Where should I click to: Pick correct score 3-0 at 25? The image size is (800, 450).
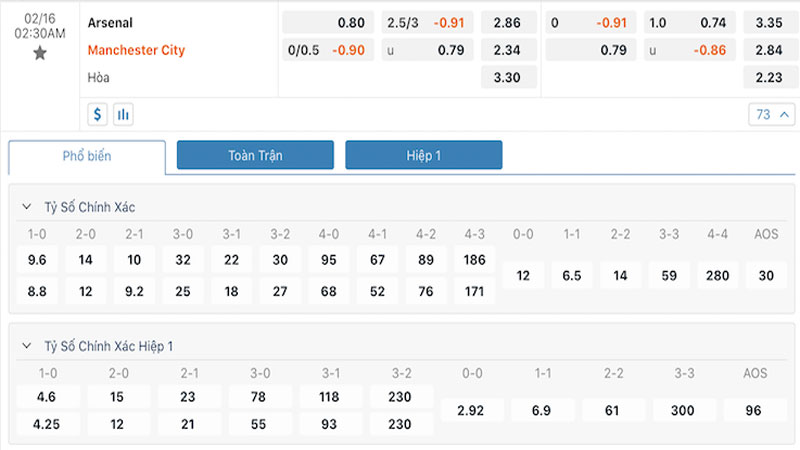(183, 291)
